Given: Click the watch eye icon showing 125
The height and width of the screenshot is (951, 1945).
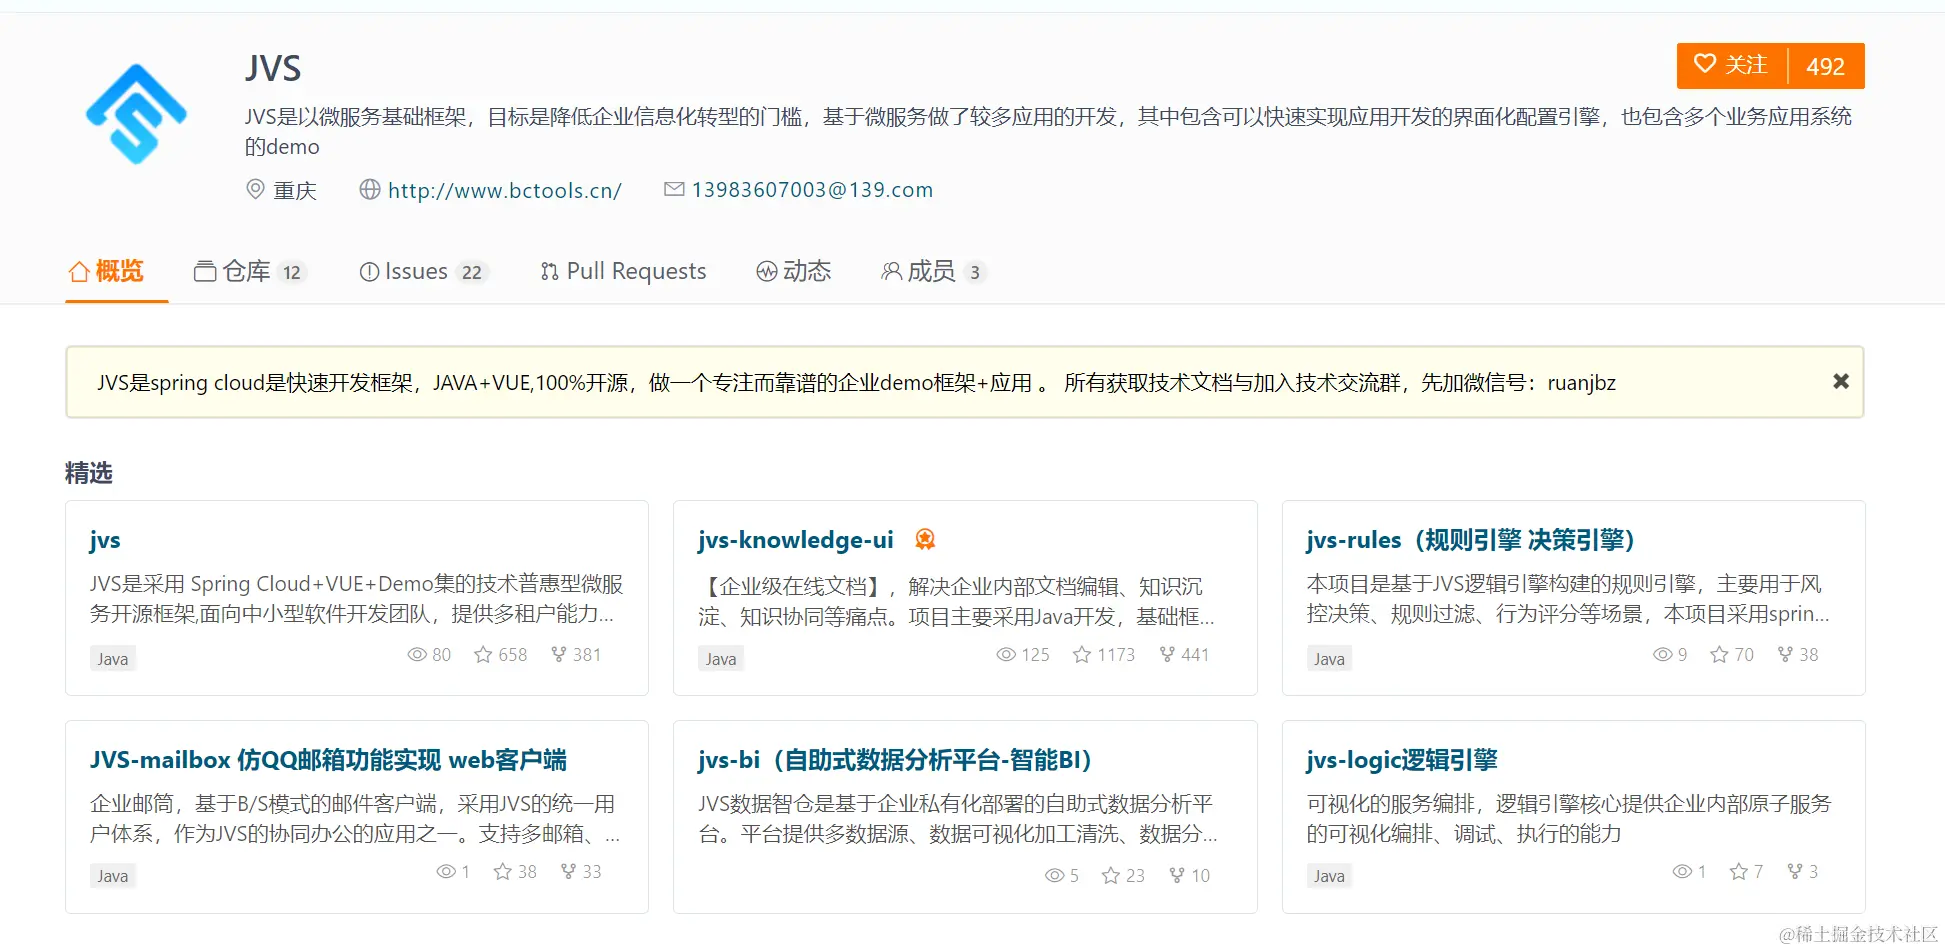Looking at the screenshot, I should (1006, 655).
